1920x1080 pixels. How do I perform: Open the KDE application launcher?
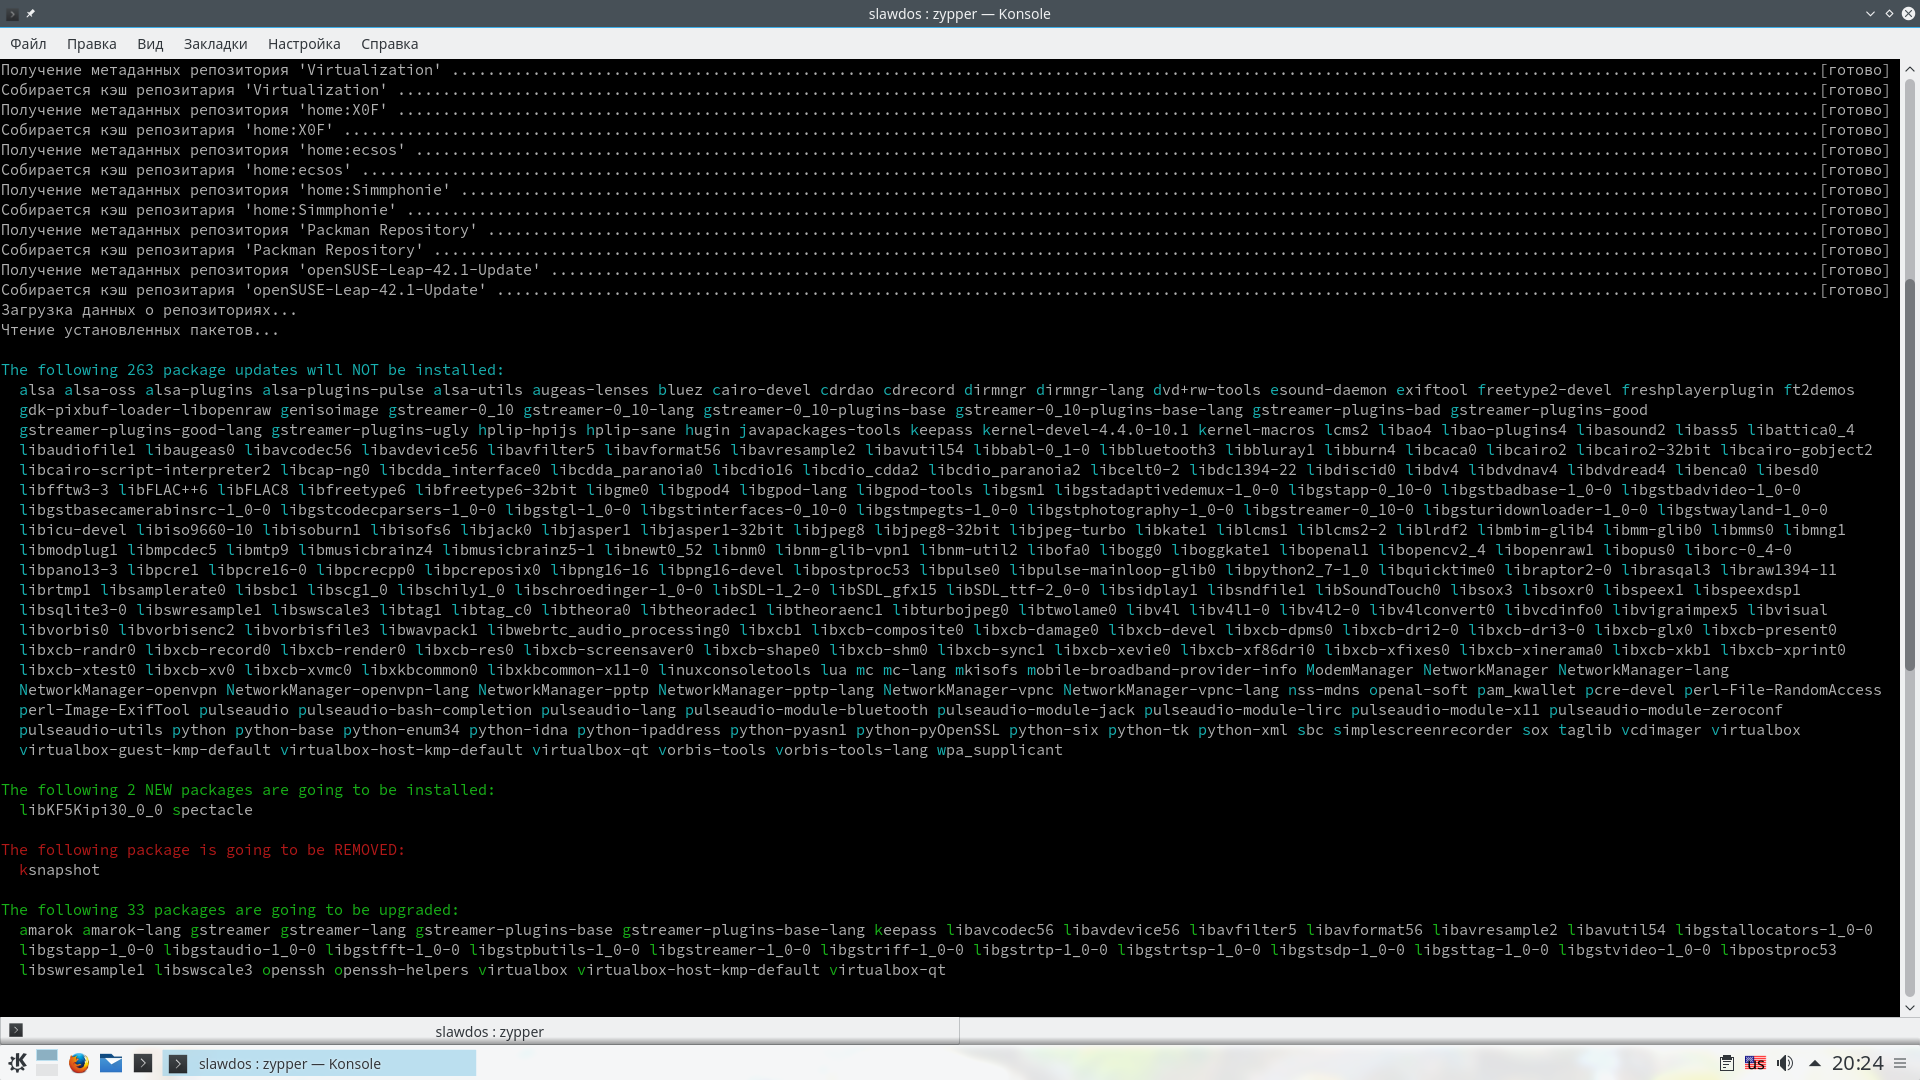[18, 1063]
